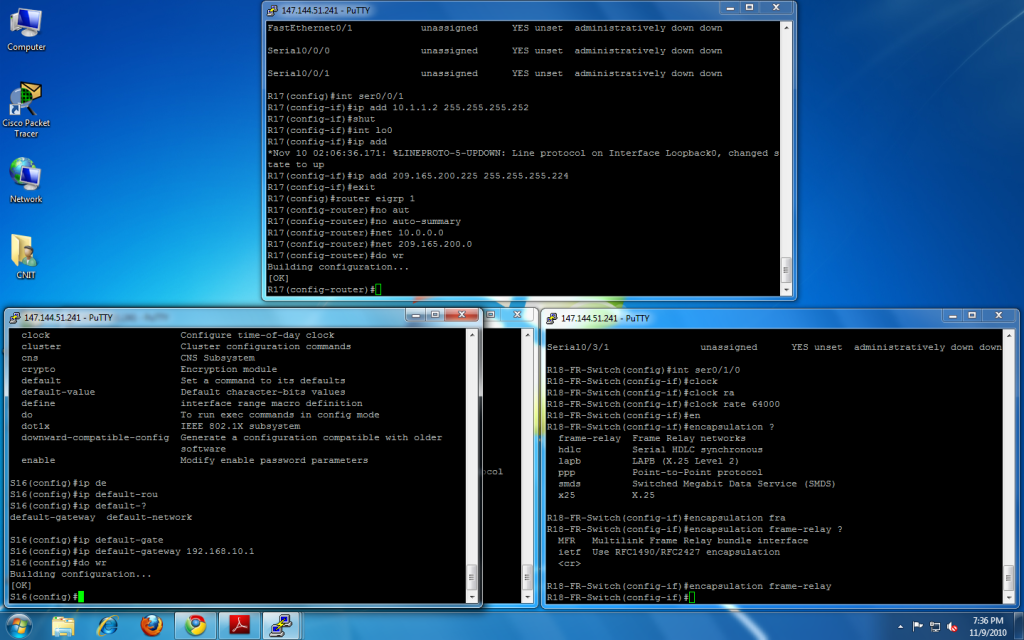The width and height of the screenshot is (1024, 640).
Task: Open the Network desktop icon
Action: [x=26, y=178]
